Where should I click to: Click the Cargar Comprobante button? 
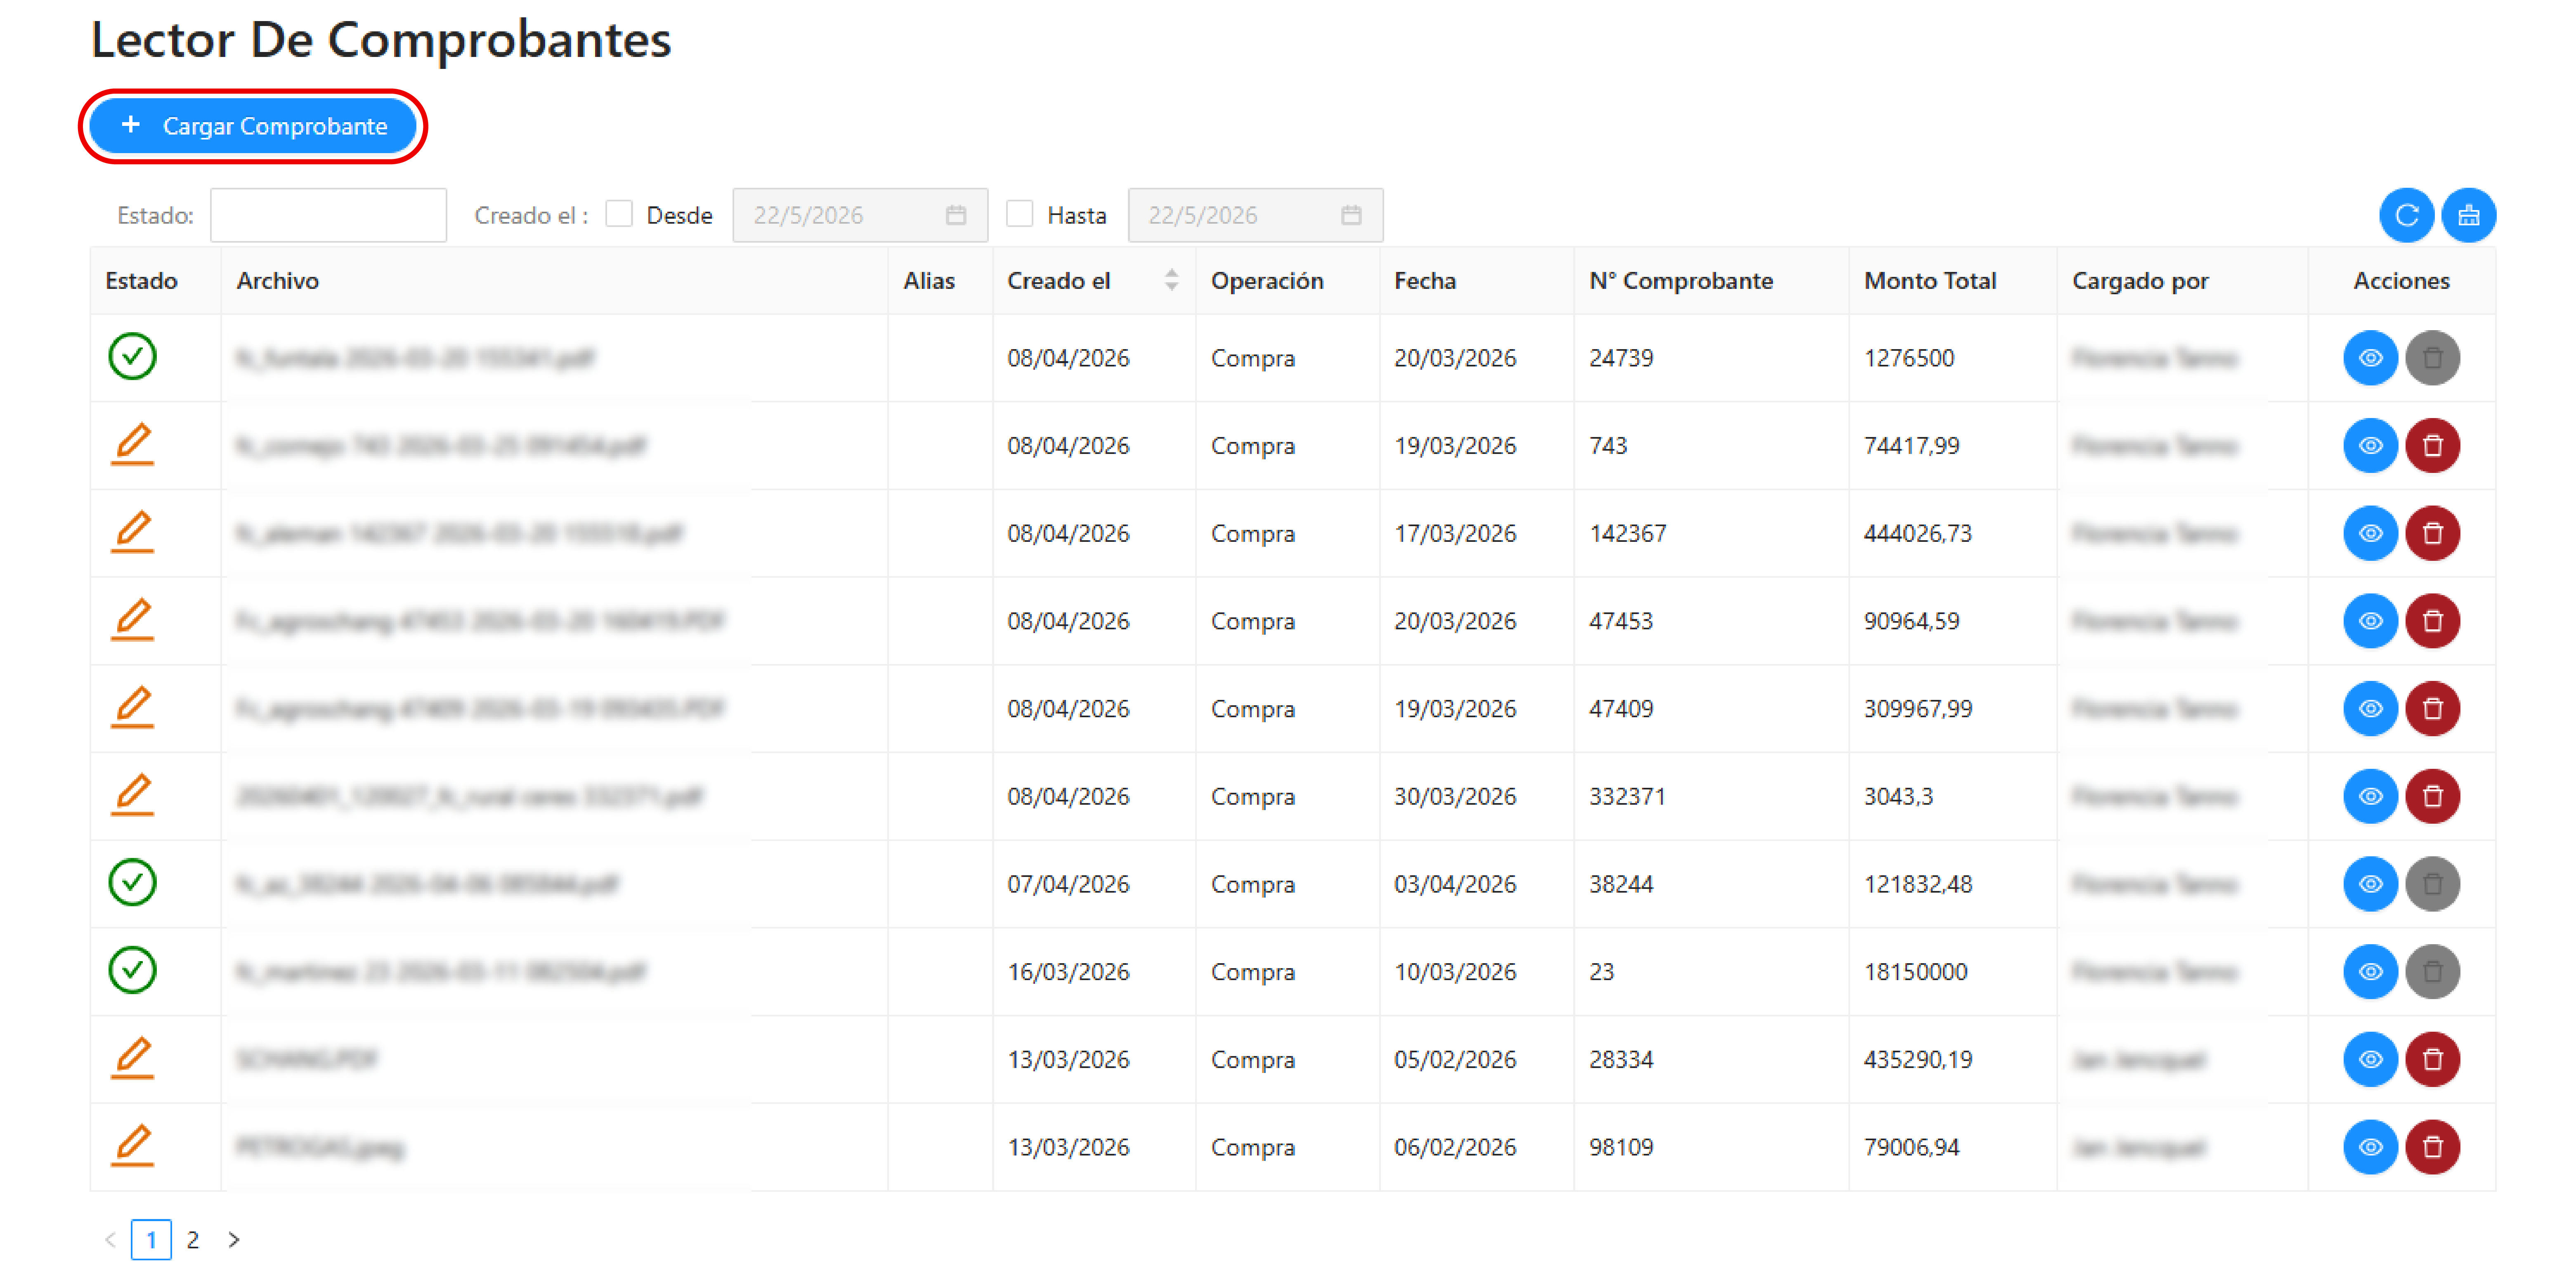[253, 126]
